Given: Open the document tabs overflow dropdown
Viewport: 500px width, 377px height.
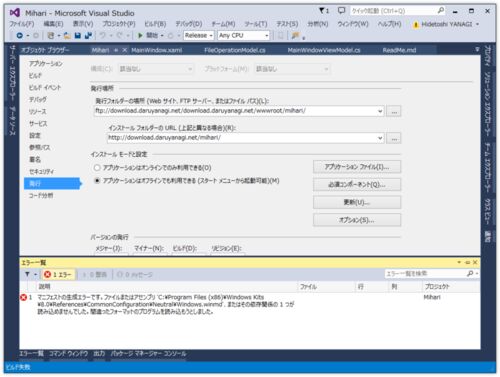Looking at the screenshot, I should [x=477, y=49].
